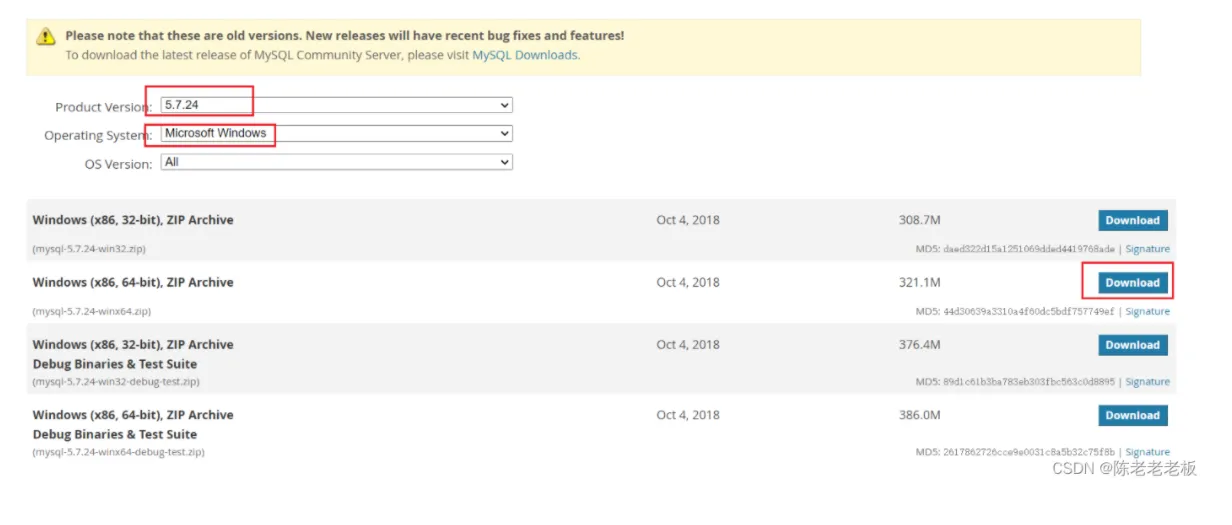This screenshot has width=1232, height=525.
Task: Open Signature link for mysql-5.7.24-win32.zip
Action: (1147, 249)
